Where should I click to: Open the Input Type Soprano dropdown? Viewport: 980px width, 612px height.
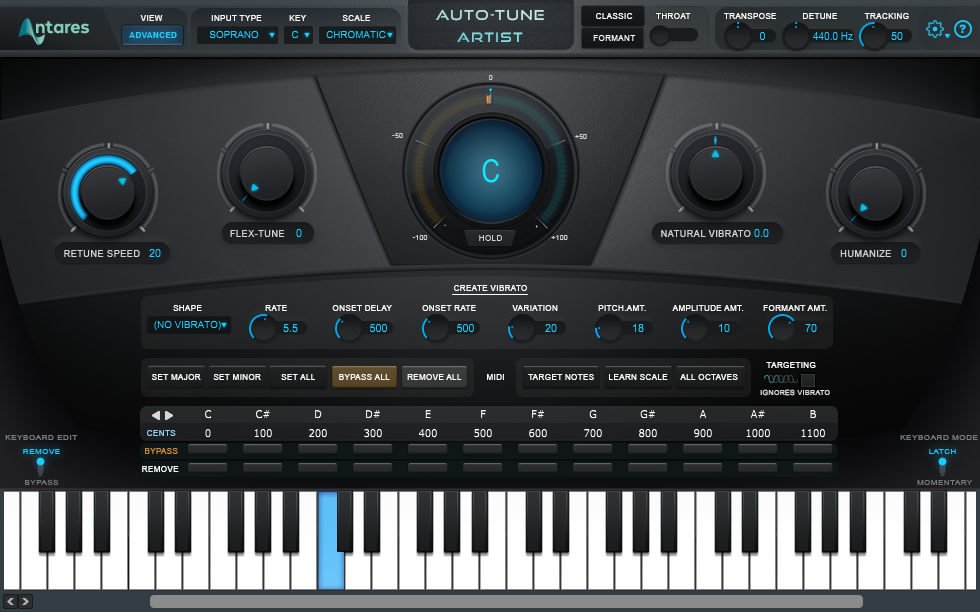237,35
